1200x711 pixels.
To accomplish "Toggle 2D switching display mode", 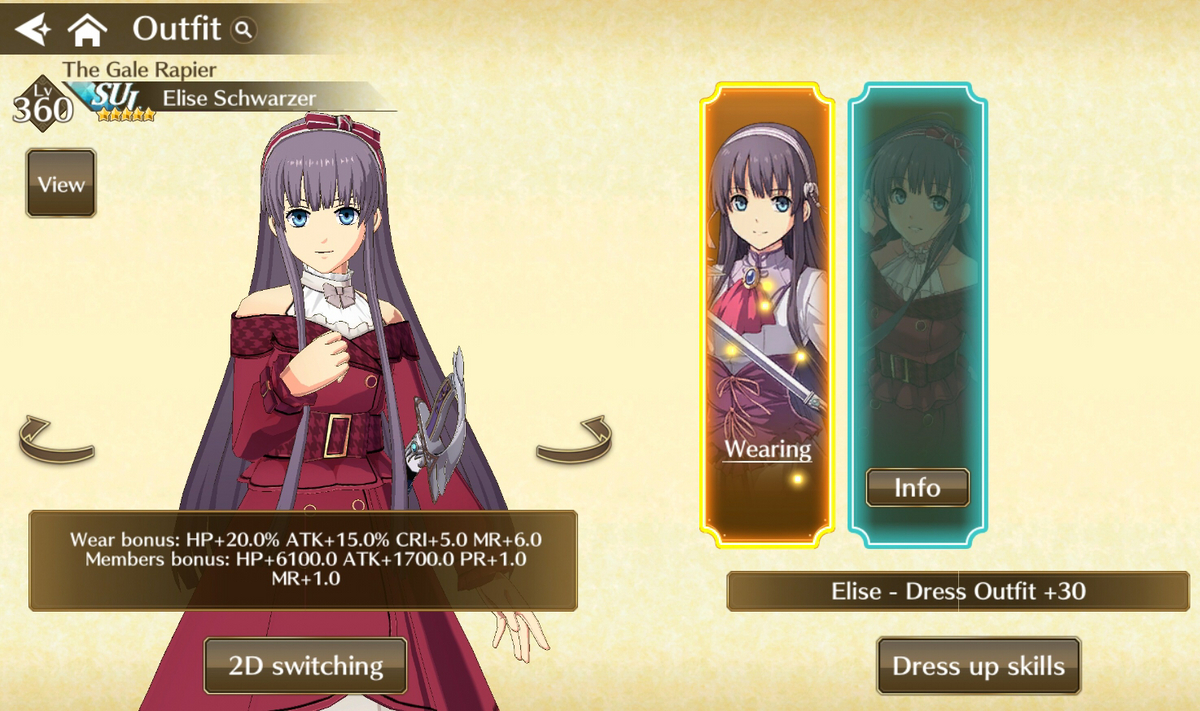I will pos(305,665).
